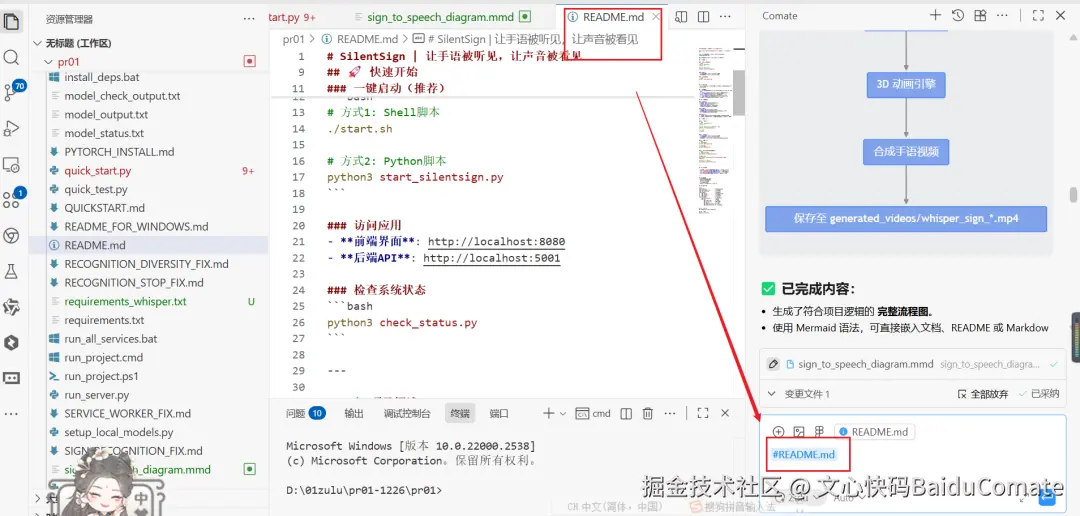The height and width of the screenshot is (516, 1080).
Task: Click the 合成手语视频 flowchart node
Action: pos(906,152)
